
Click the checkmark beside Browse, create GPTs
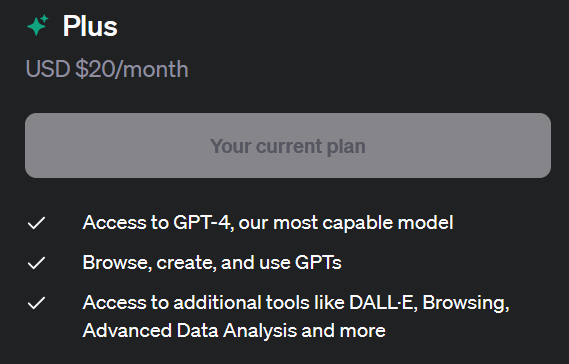36,263
